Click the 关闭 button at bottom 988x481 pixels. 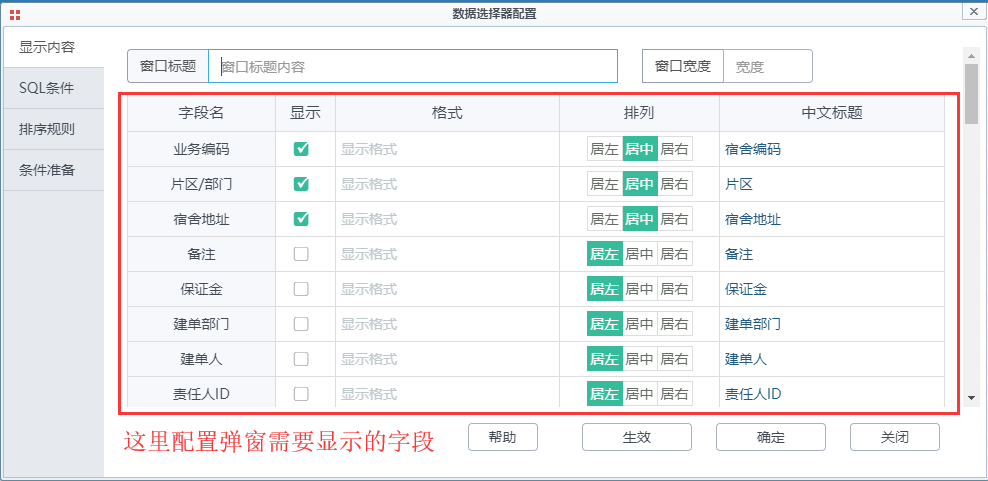(894, 437)
